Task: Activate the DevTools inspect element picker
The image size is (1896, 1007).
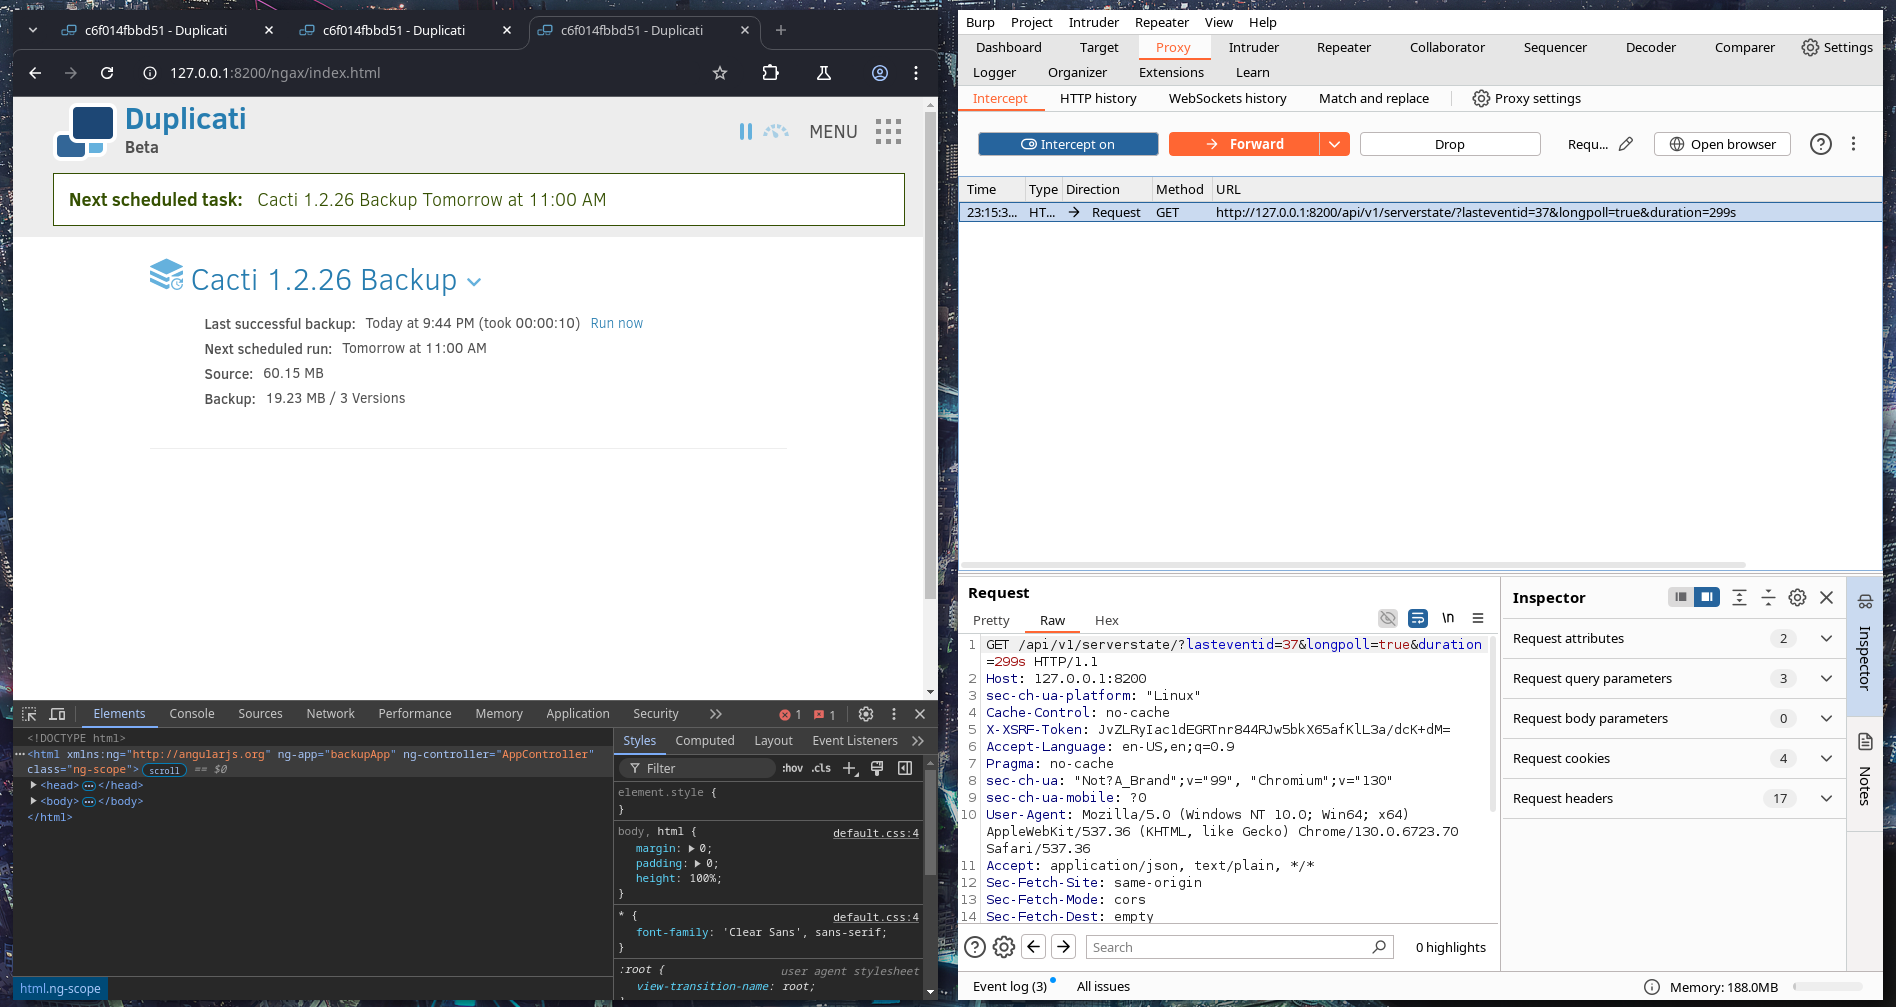Action: click(x=29, y=714)
